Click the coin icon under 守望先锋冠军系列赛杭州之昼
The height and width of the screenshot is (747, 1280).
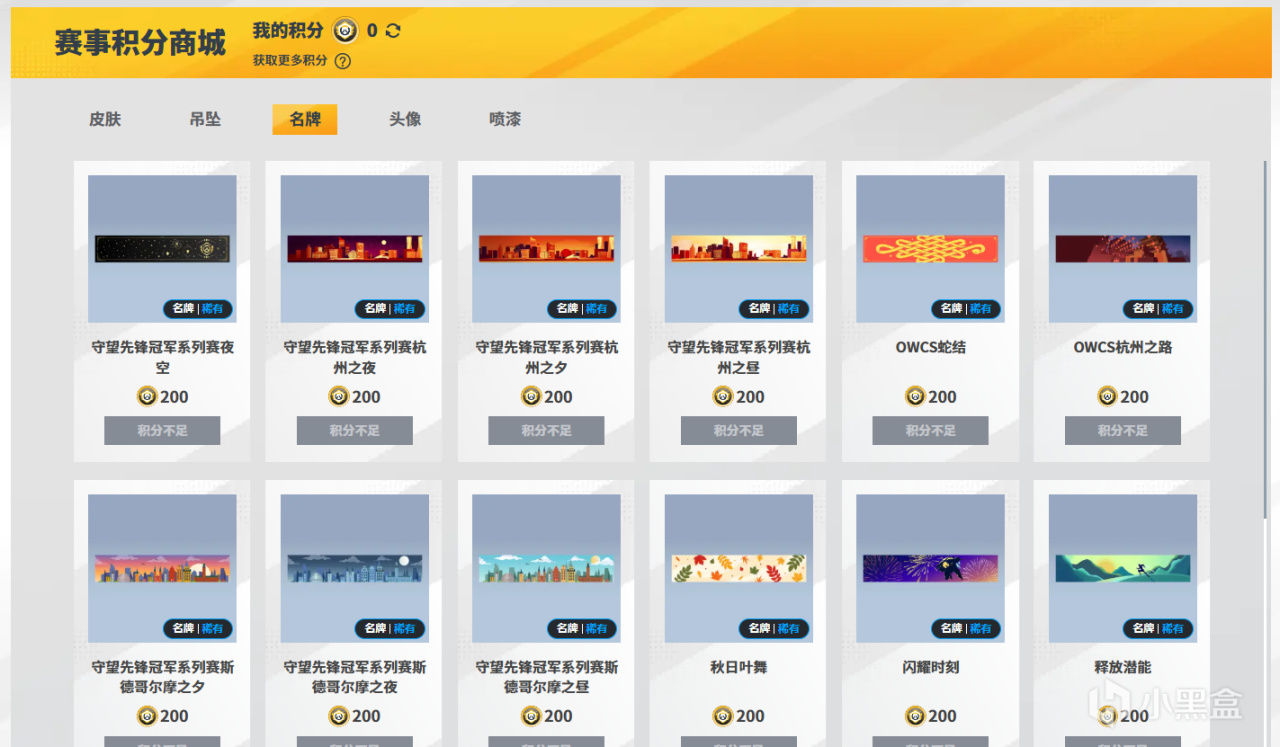click(723, 397)
